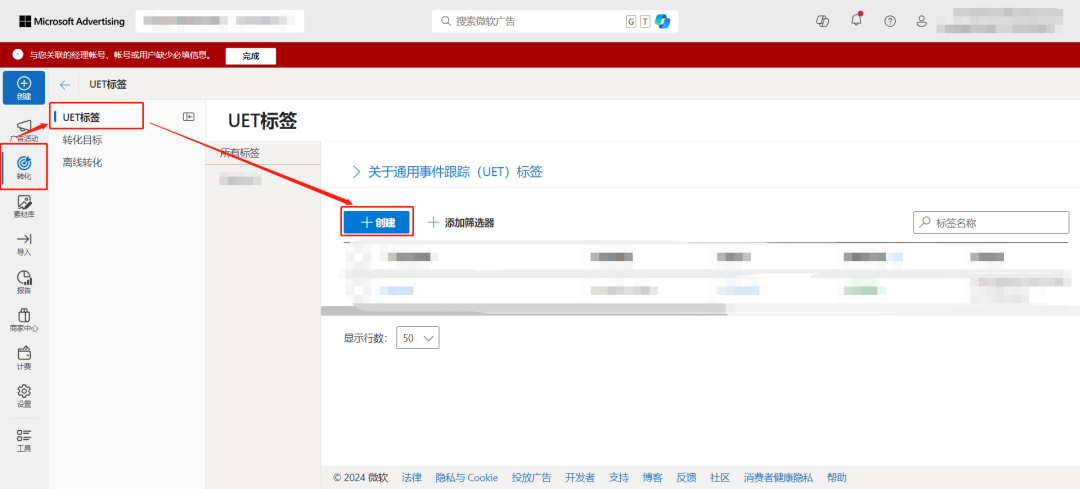1080x489 pixels.
Task: Open the 隐私与 Cookie footer link
Action: pos(466,477)
